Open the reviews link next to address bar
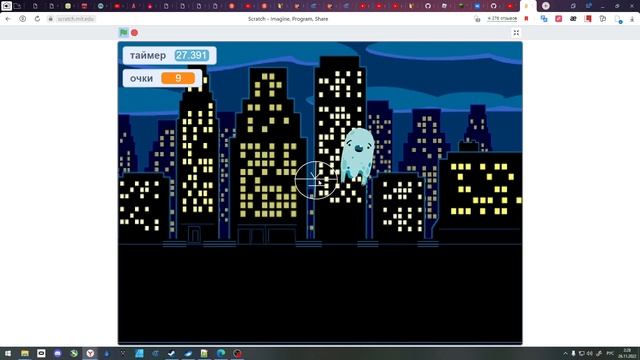Screen dimensions: 640x360 pos(502,19)
